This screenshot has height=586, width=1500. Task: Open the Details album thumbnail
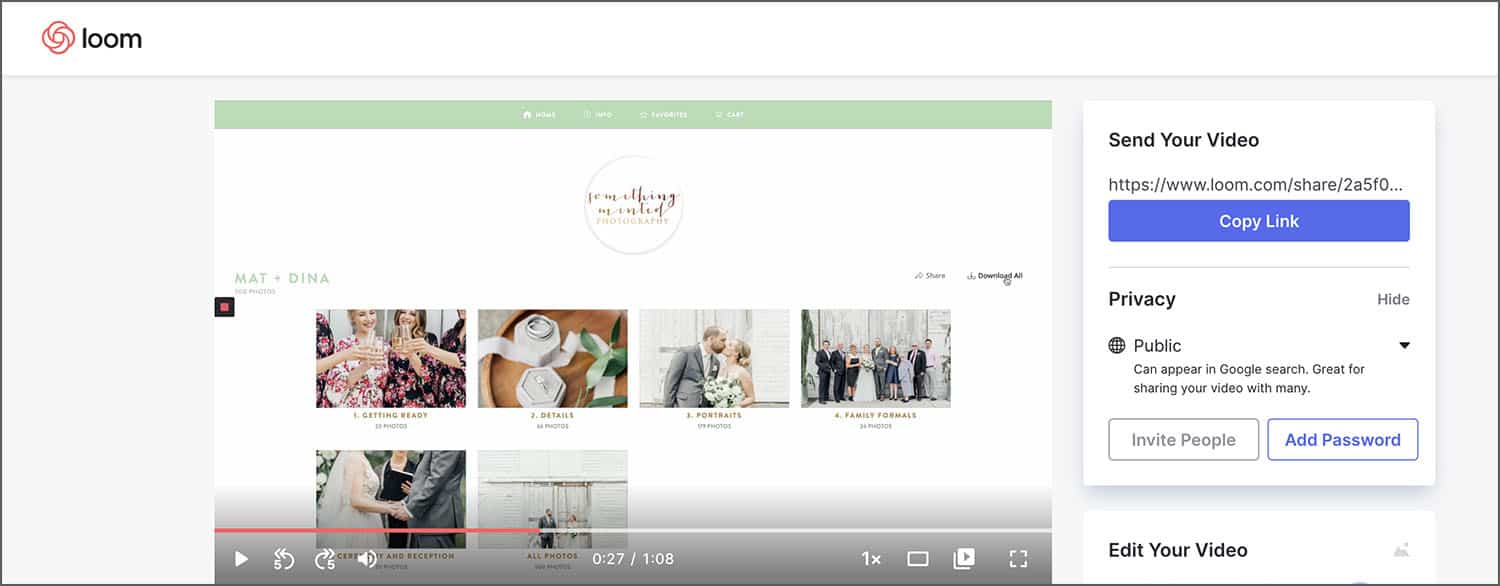552,357
